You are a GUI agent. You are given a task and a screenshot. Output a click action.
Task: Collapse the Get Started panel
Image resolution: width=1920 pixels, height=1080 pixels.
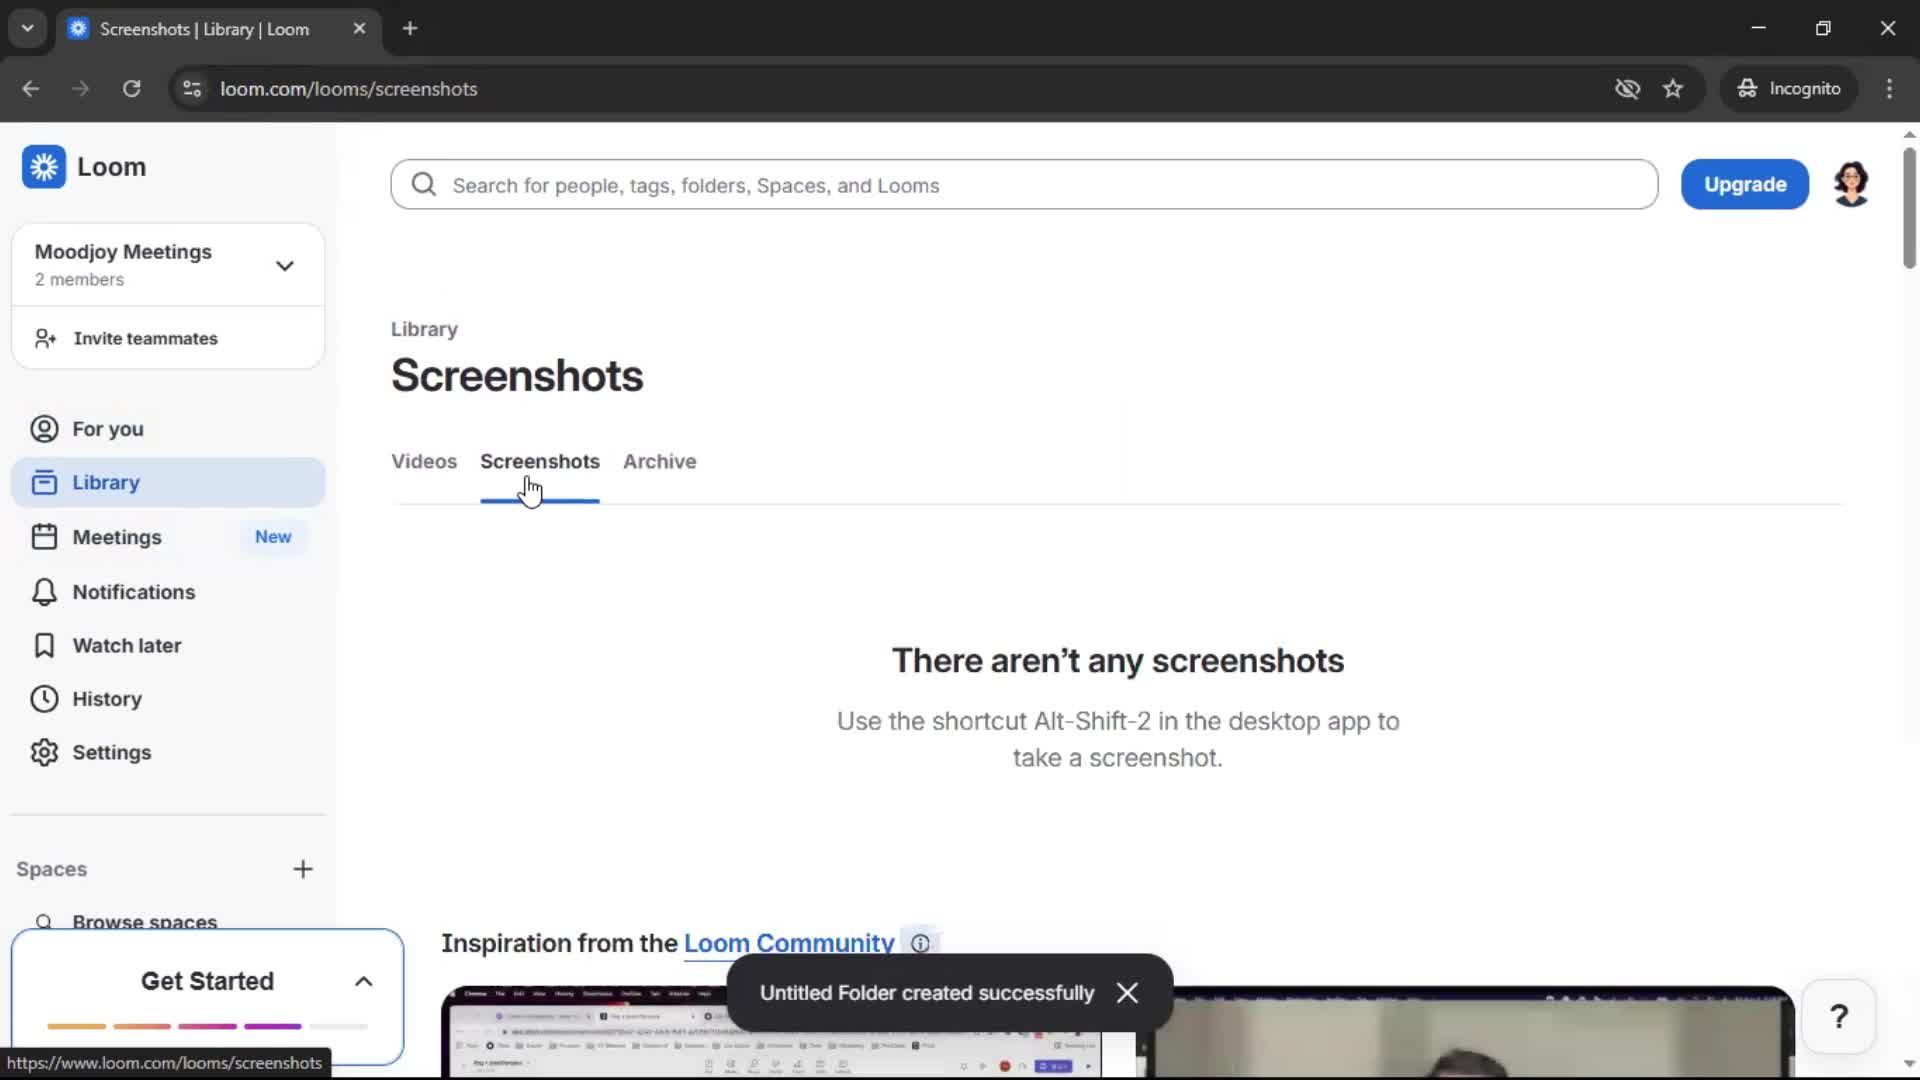pyautogui.click(x=363, y=981)
